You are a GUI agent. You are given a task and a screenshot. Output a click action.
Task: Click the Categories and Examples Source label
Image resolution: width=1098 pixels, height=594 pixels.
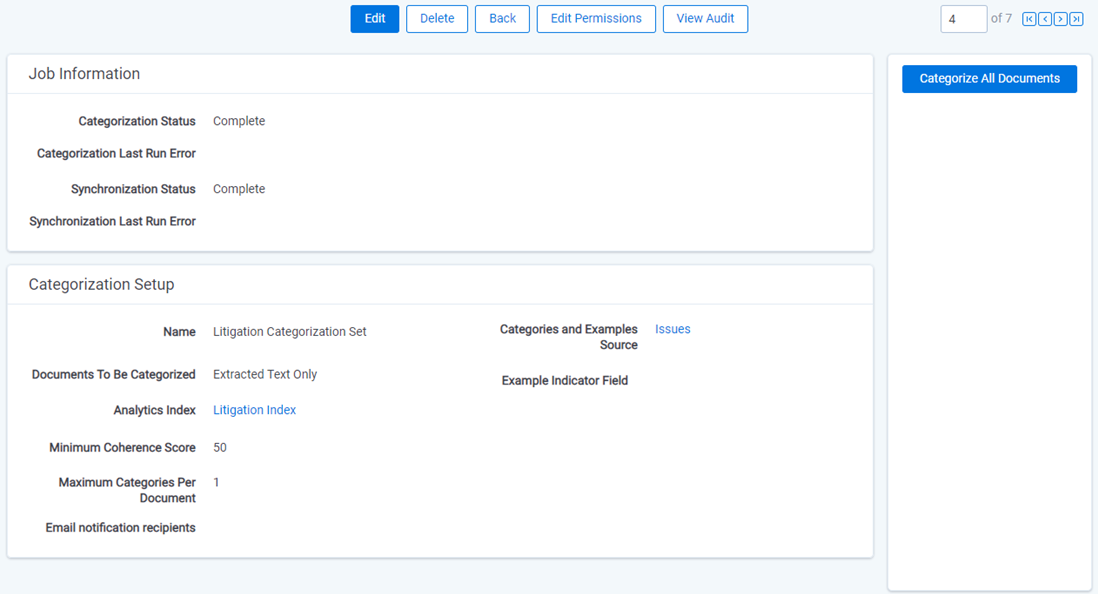coord(569,337)
